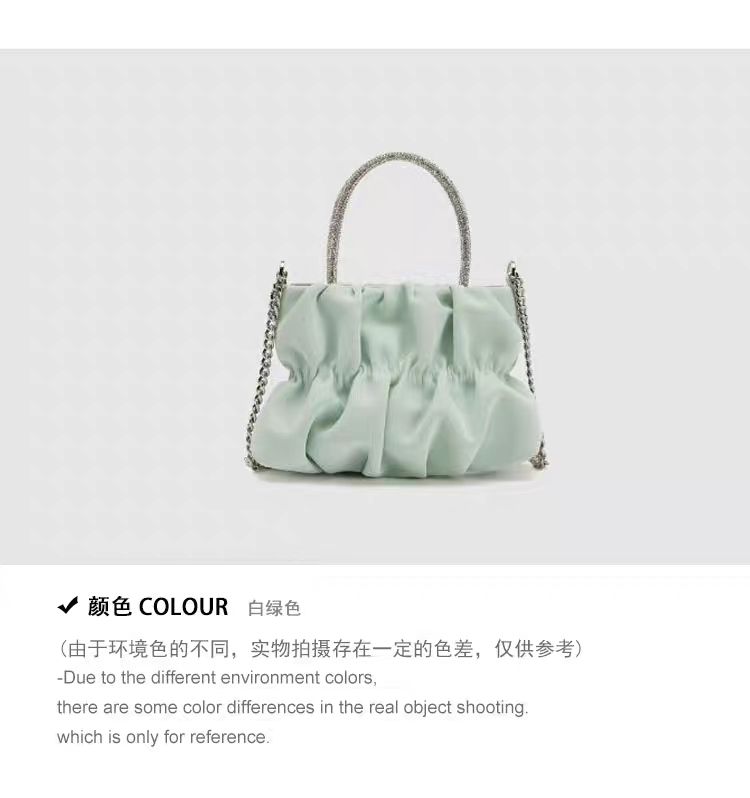Click the right silver chain strap

coord(527,356)
